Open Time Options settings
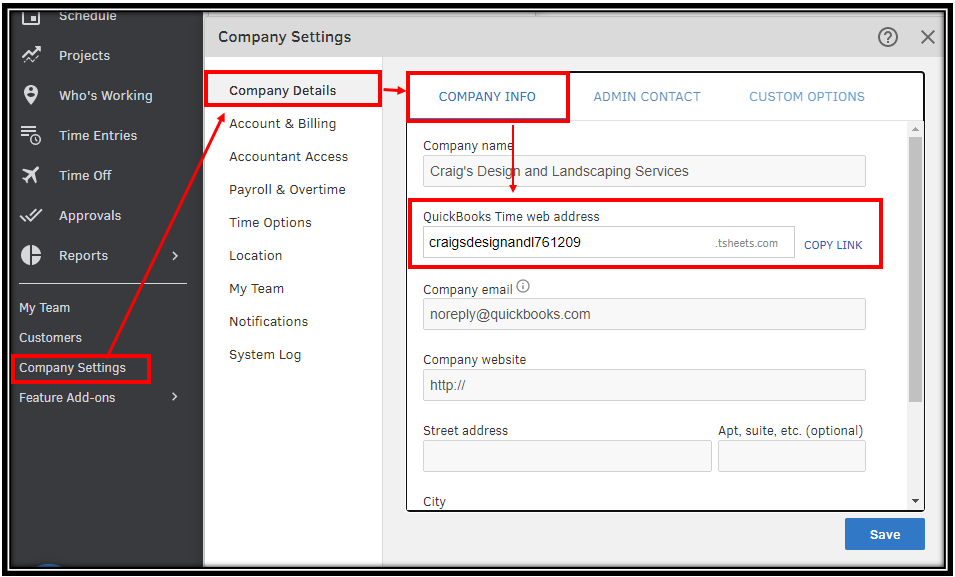The image size is (955, 577). (270, 222)
